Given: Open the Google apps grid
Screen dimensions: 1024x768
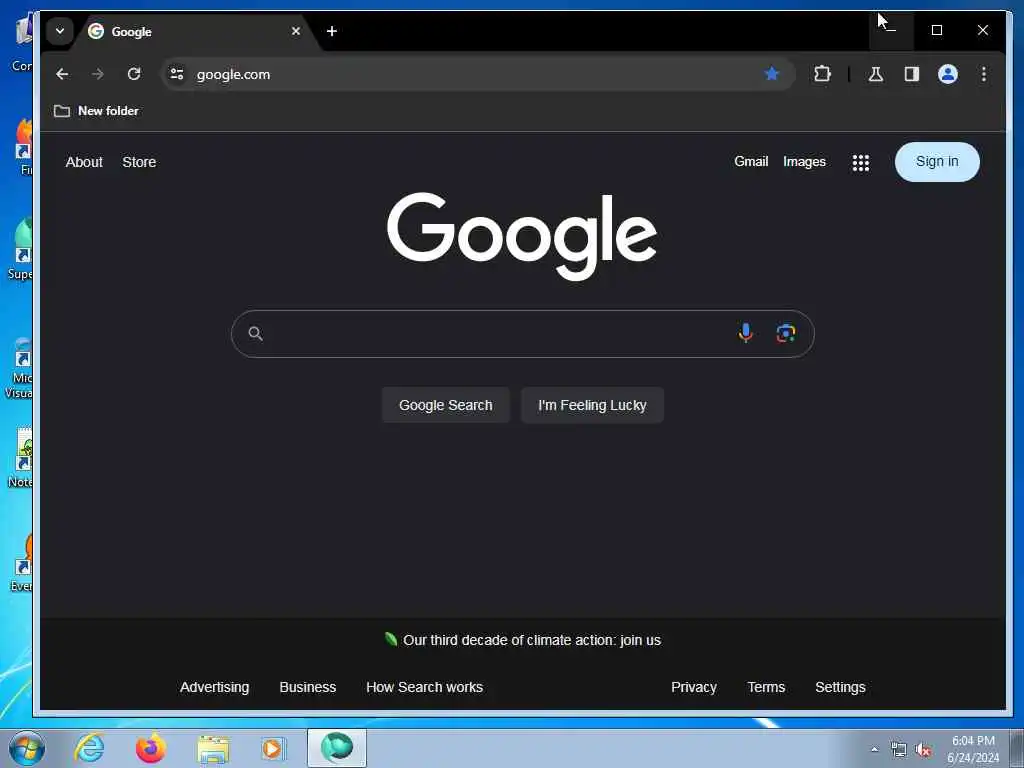Looking at the screenshot, I should (861, 163).
